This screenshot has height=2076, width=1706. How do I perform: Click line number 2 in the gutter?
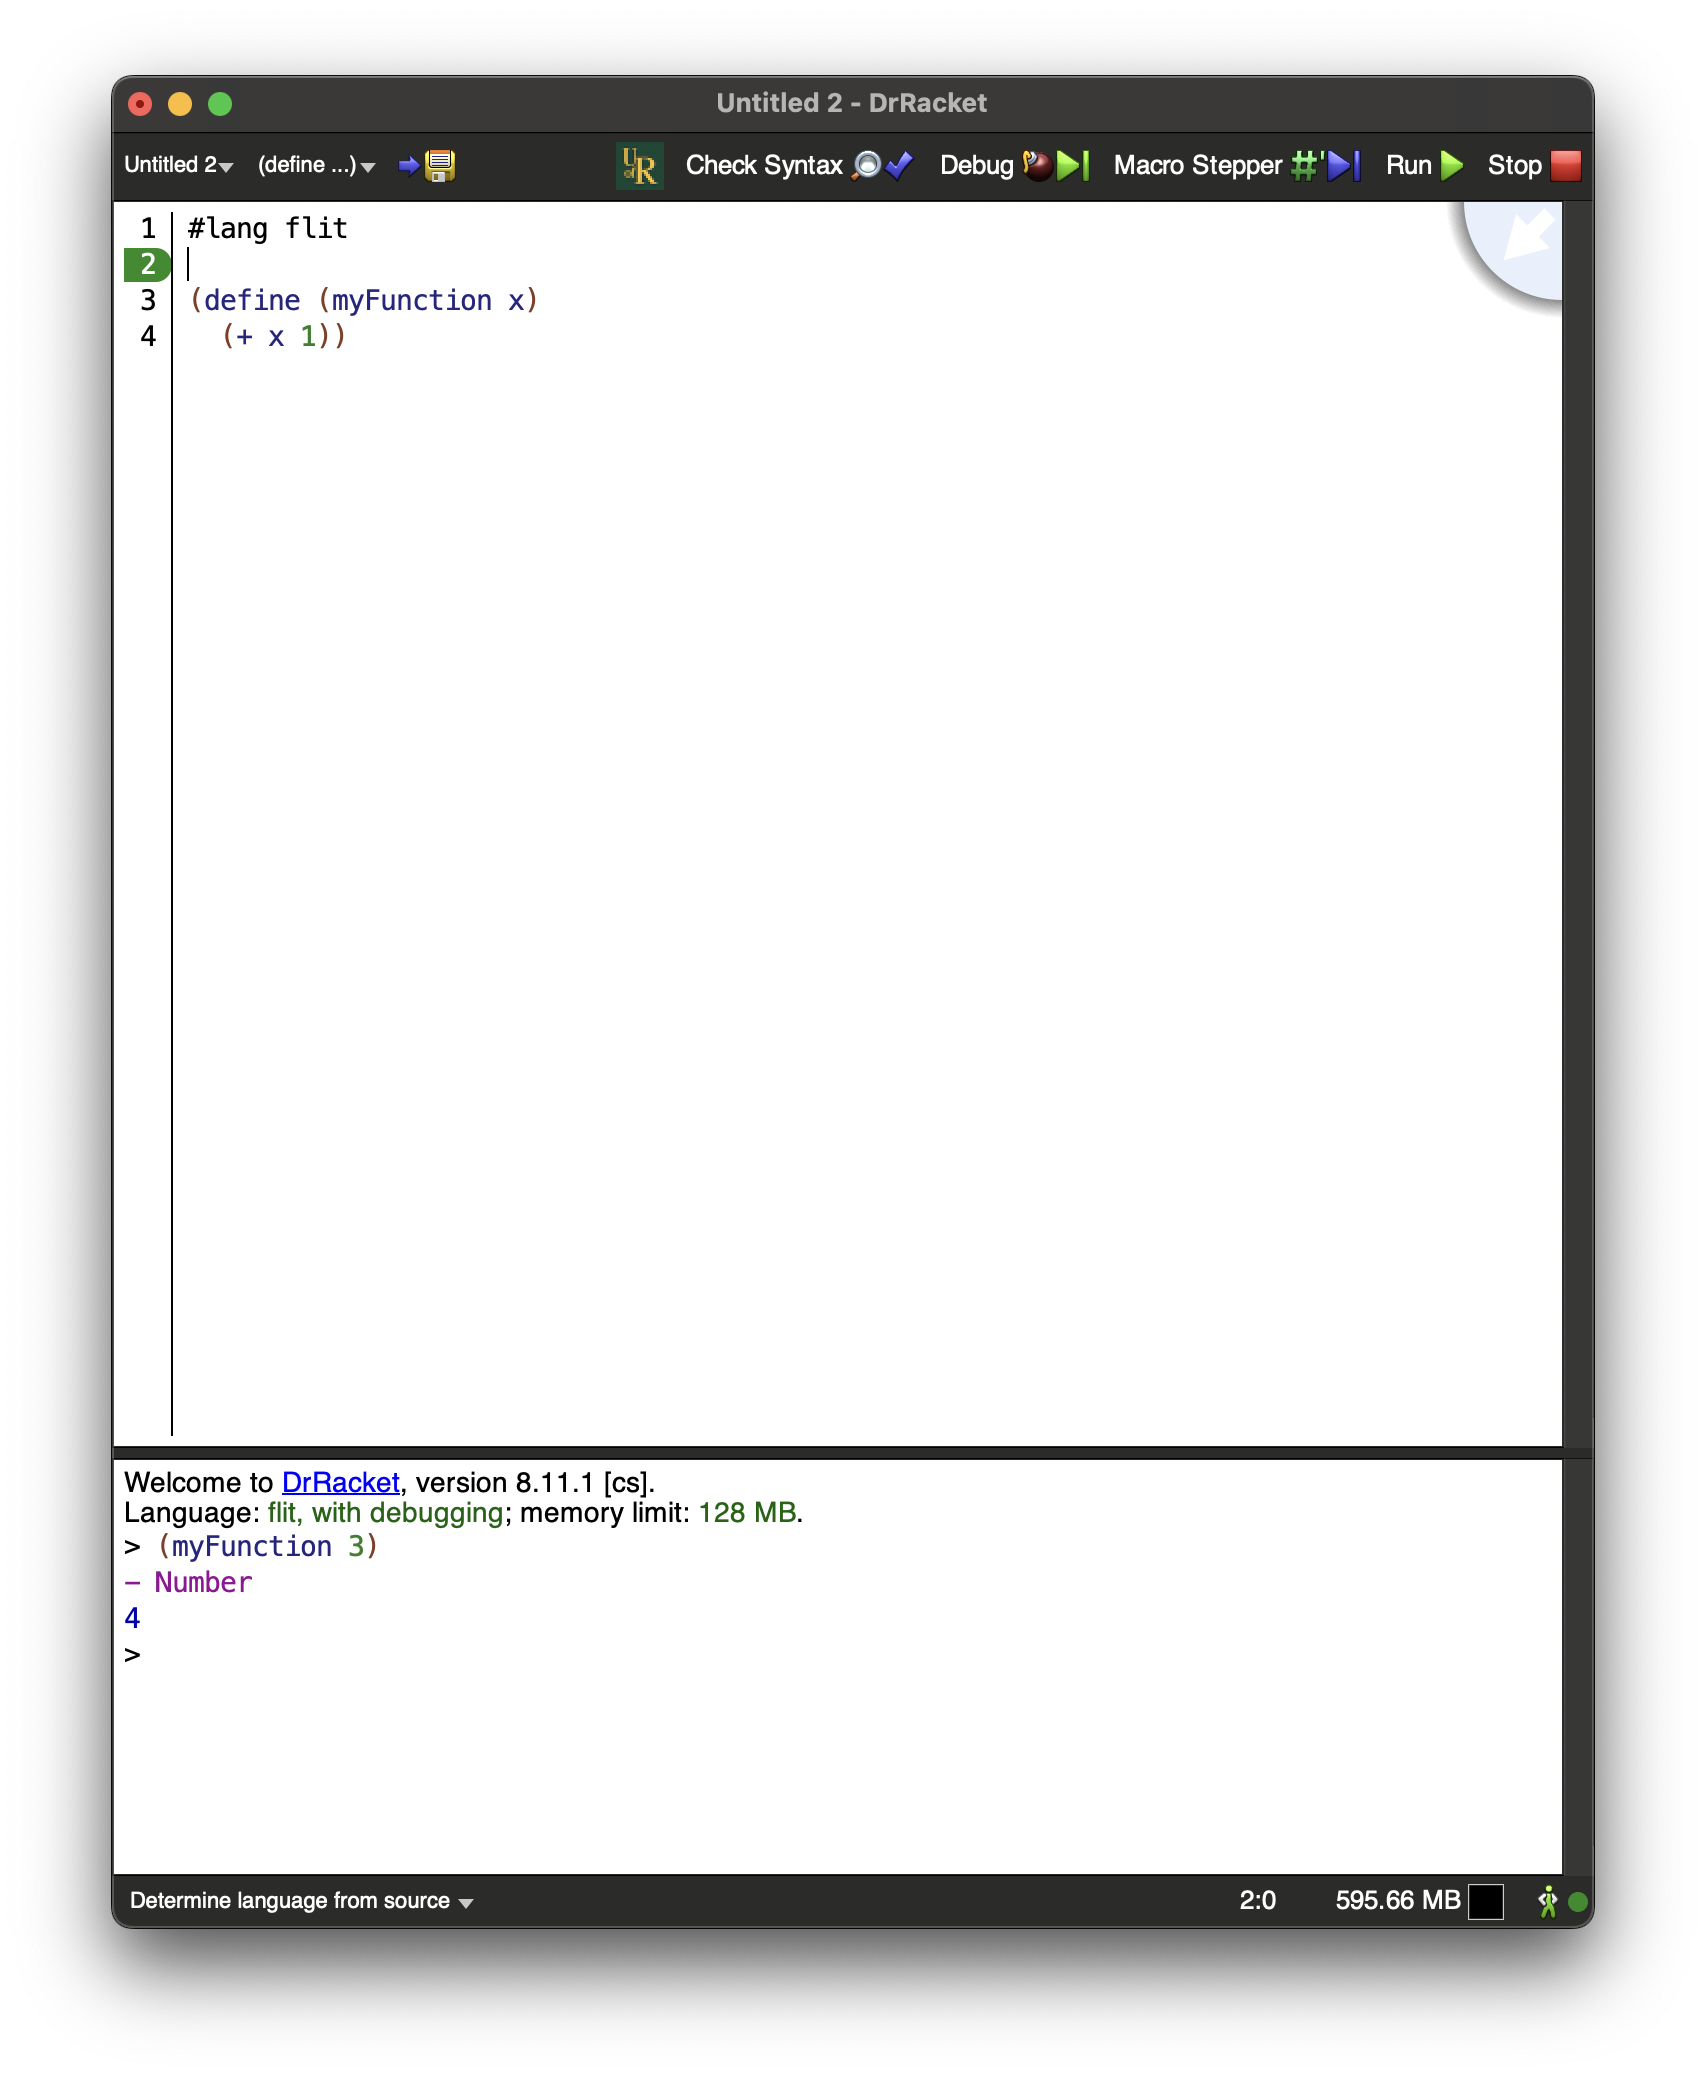[146, 264]
